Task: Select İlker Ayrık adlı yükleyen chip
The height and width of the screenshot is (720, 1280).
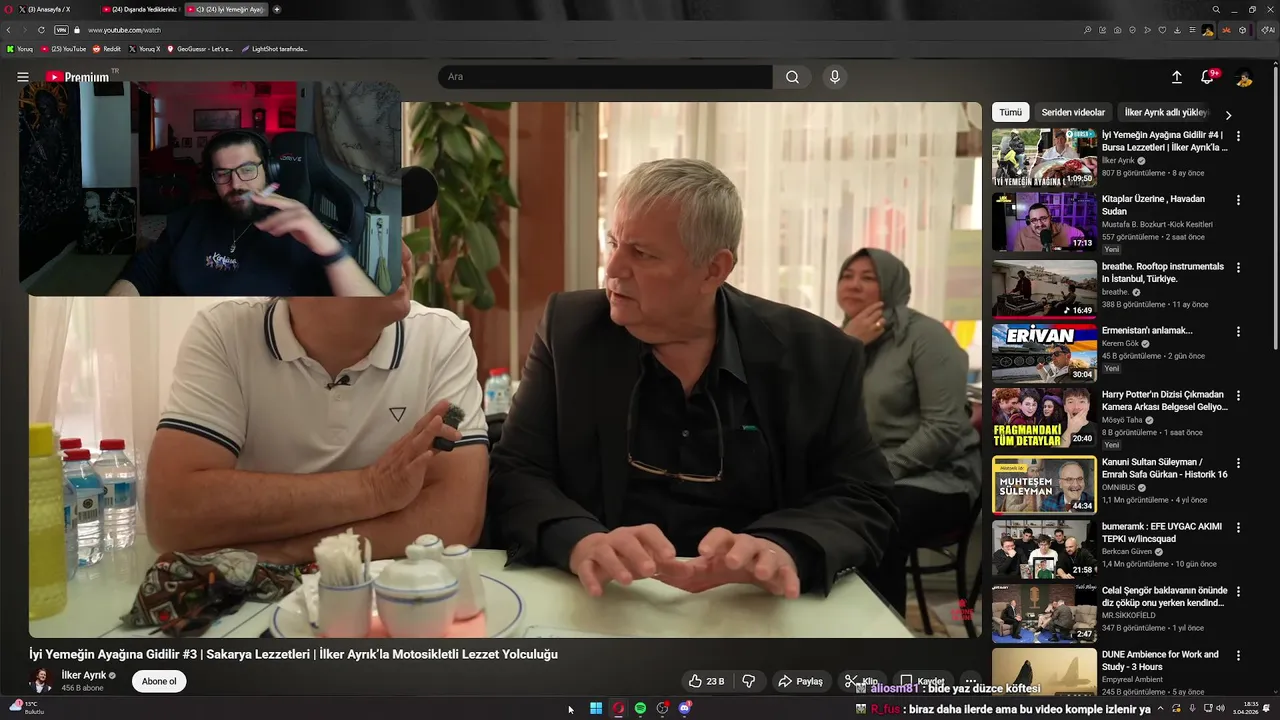Action: (x=1166, y=113)
